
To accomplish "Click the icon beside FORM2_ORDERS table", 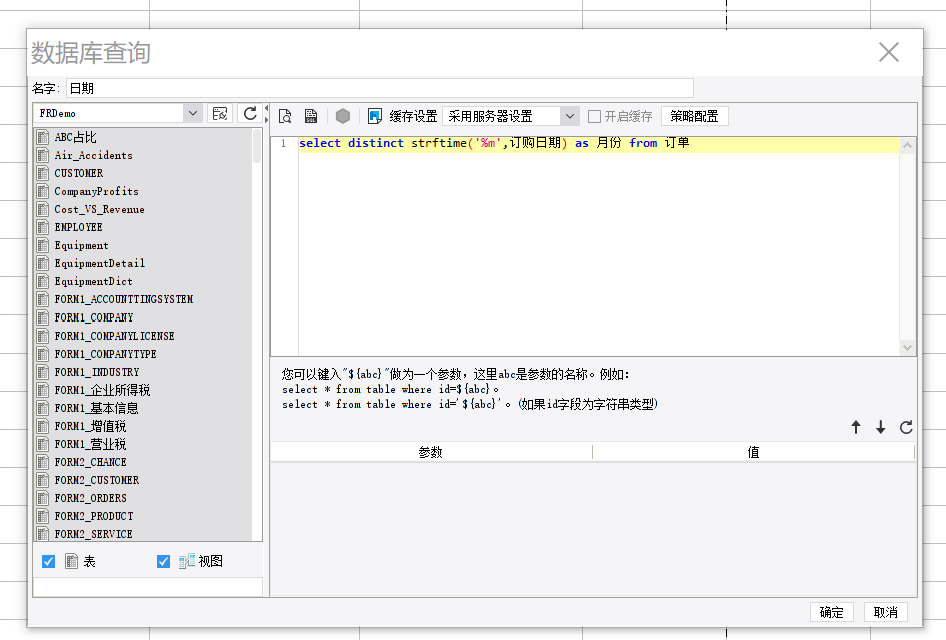I will coord(43,498).
